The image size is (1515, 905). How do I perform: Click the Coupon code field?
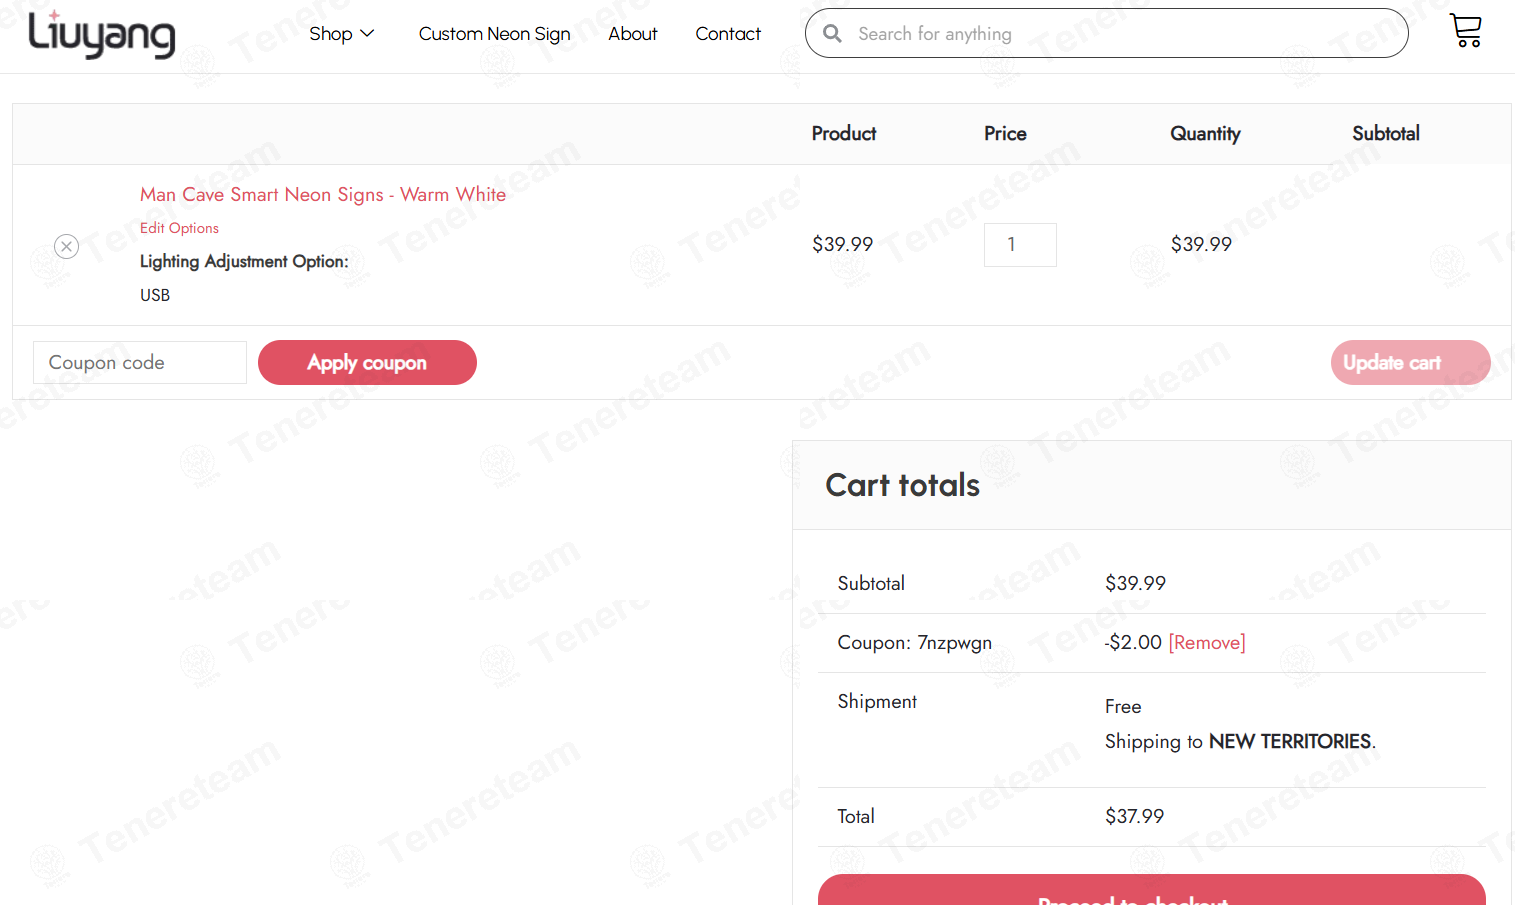(x=140, y=362)
